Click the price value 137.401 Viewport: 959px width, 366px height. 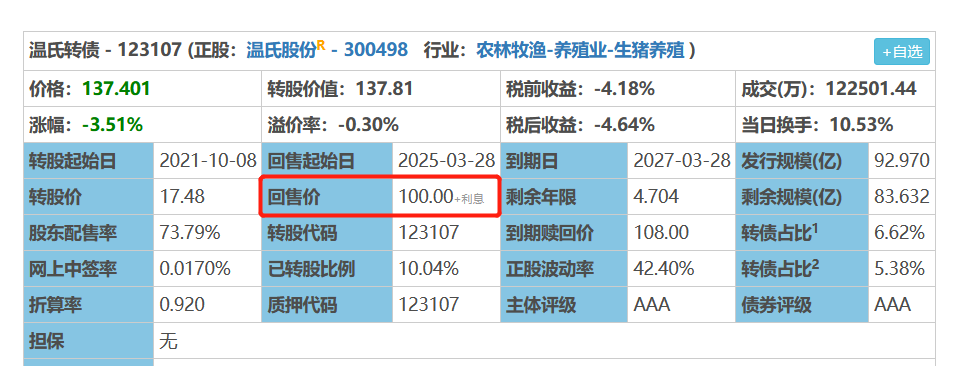[116, 89]
